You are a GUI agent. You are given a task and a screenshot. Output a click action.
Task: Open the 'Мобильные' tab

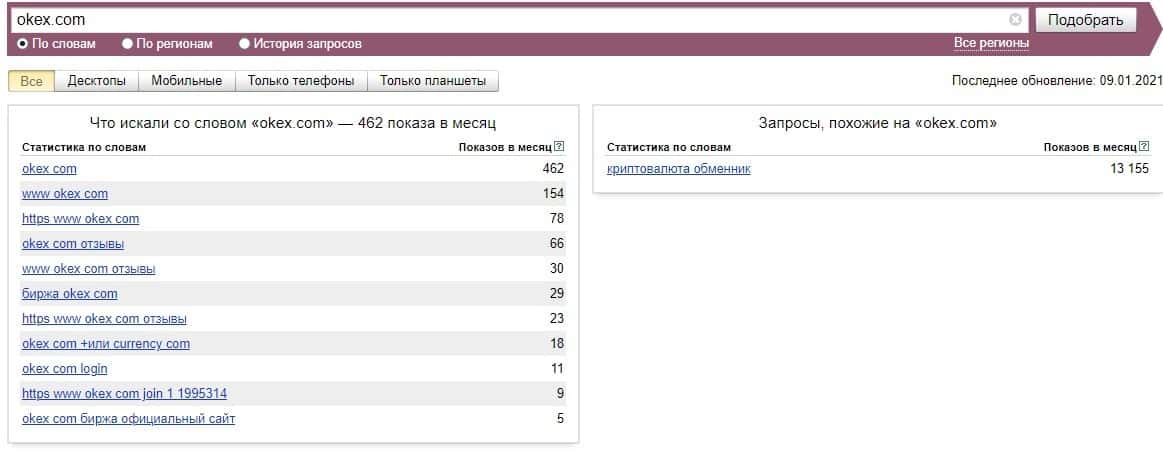[187, 81]
